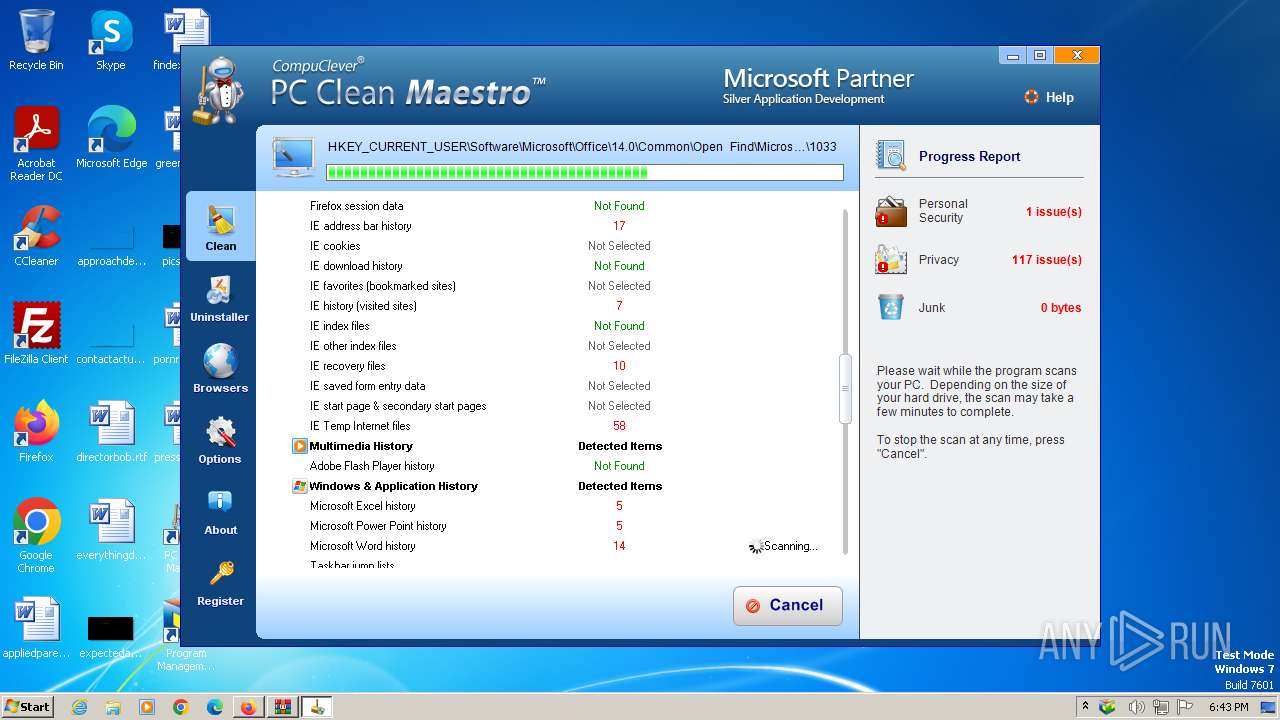Viewport: 1280px width, 720px height.
Task: Select 'Microsoft Excel history' row
Action: [x=565, y=506]
